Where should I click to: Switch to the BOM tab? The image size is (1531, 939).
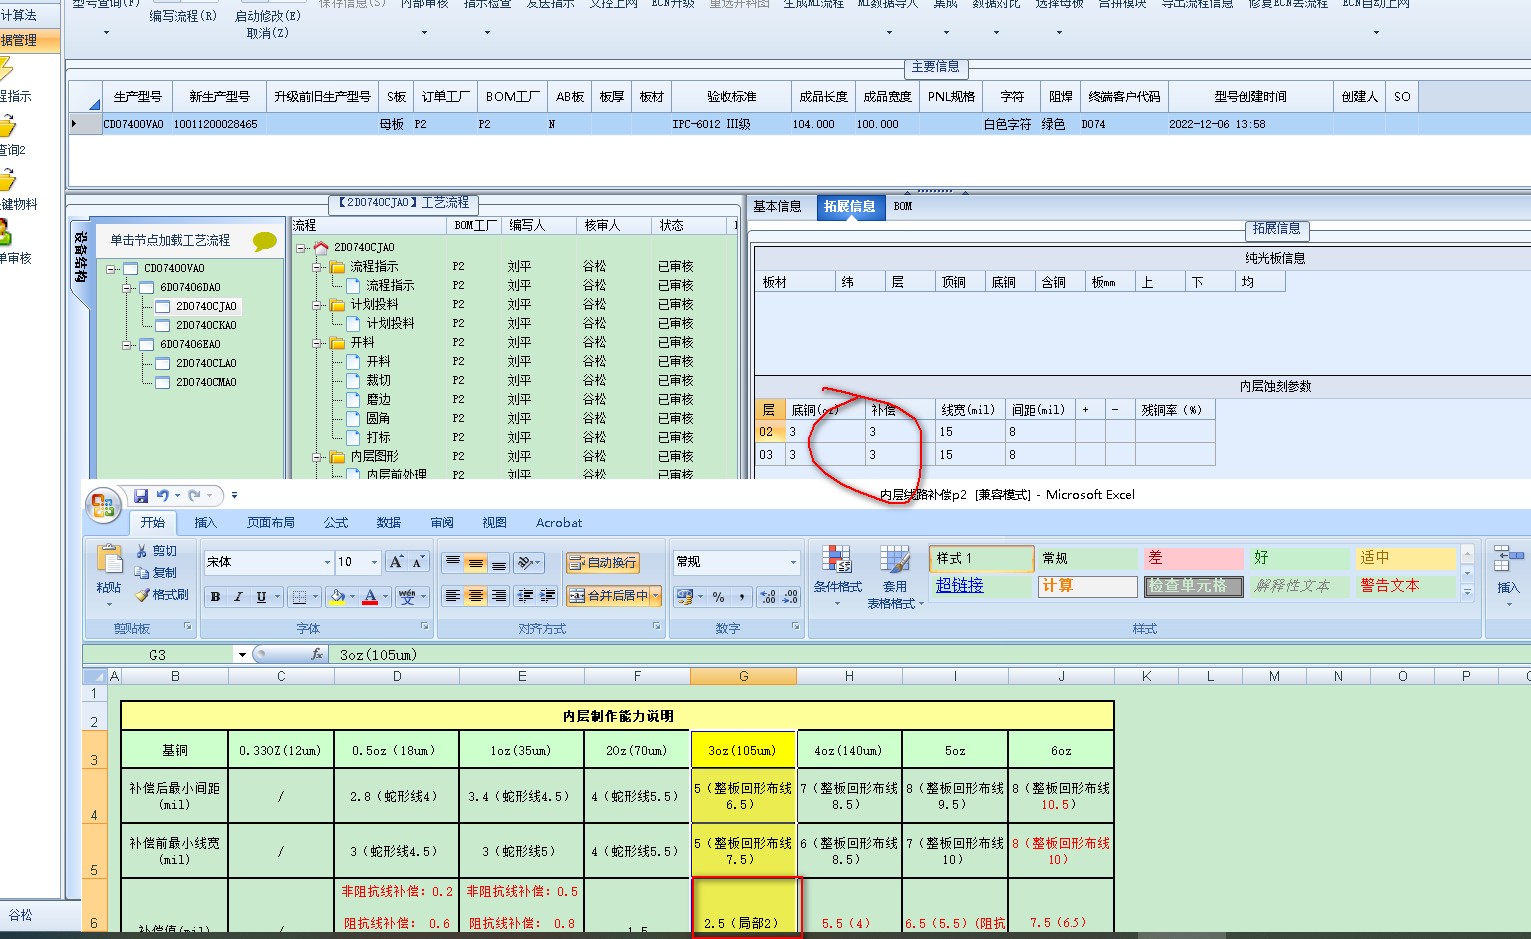pos(903,206)
